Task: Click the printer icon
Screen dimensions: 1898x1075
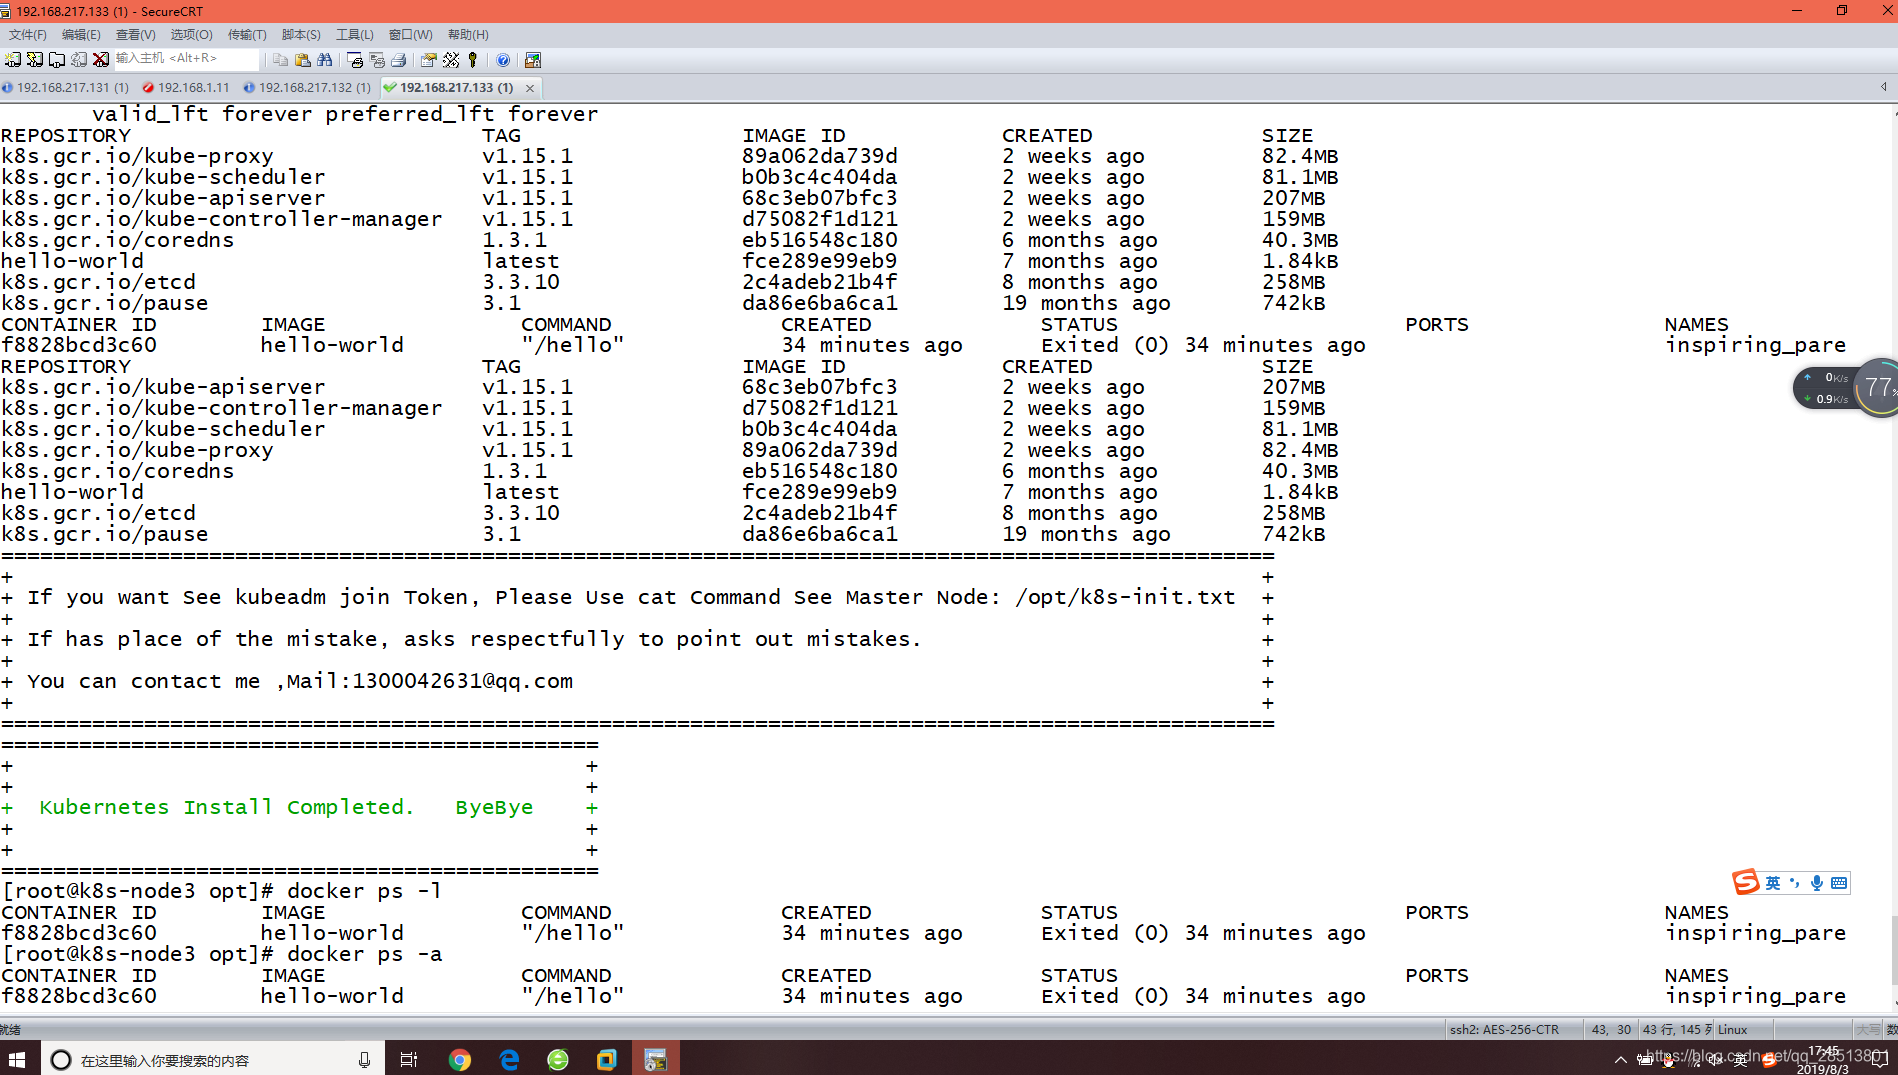Action: (399, 60)
